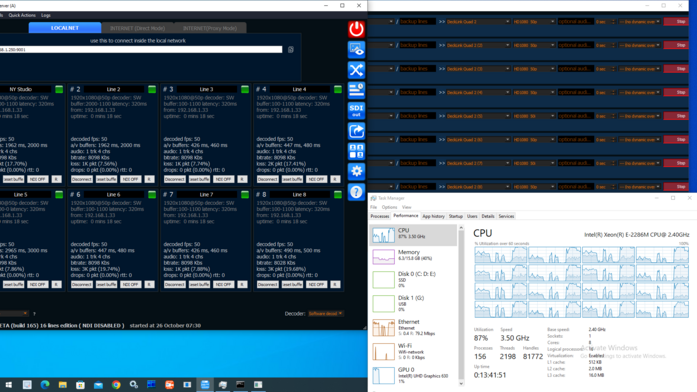Open the help question mark icon
697x392 pixels.
356,192
